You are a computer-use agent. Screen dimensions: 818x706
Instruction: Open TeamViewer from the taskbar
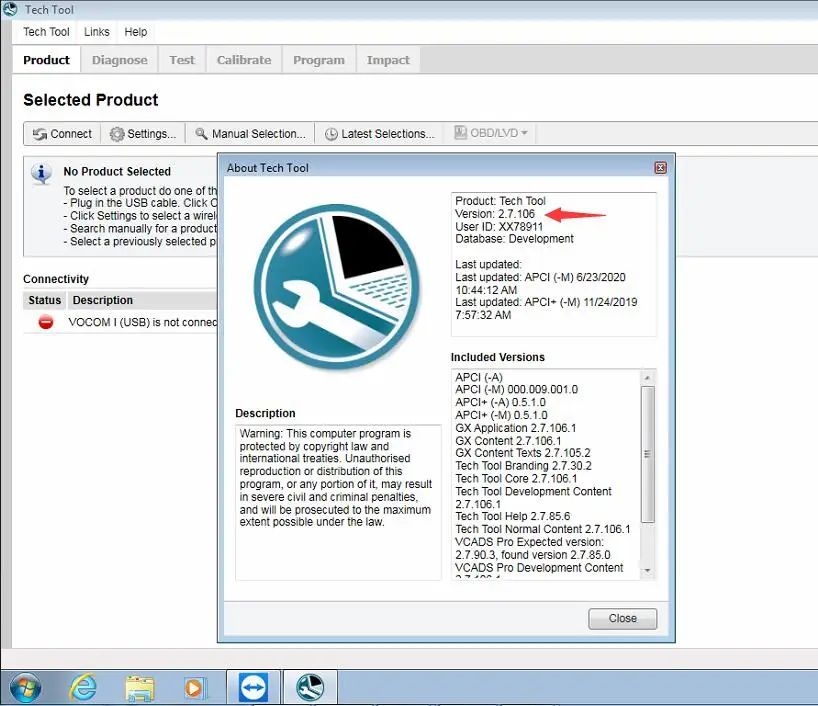pyautogui.click(x=253, y=688)
